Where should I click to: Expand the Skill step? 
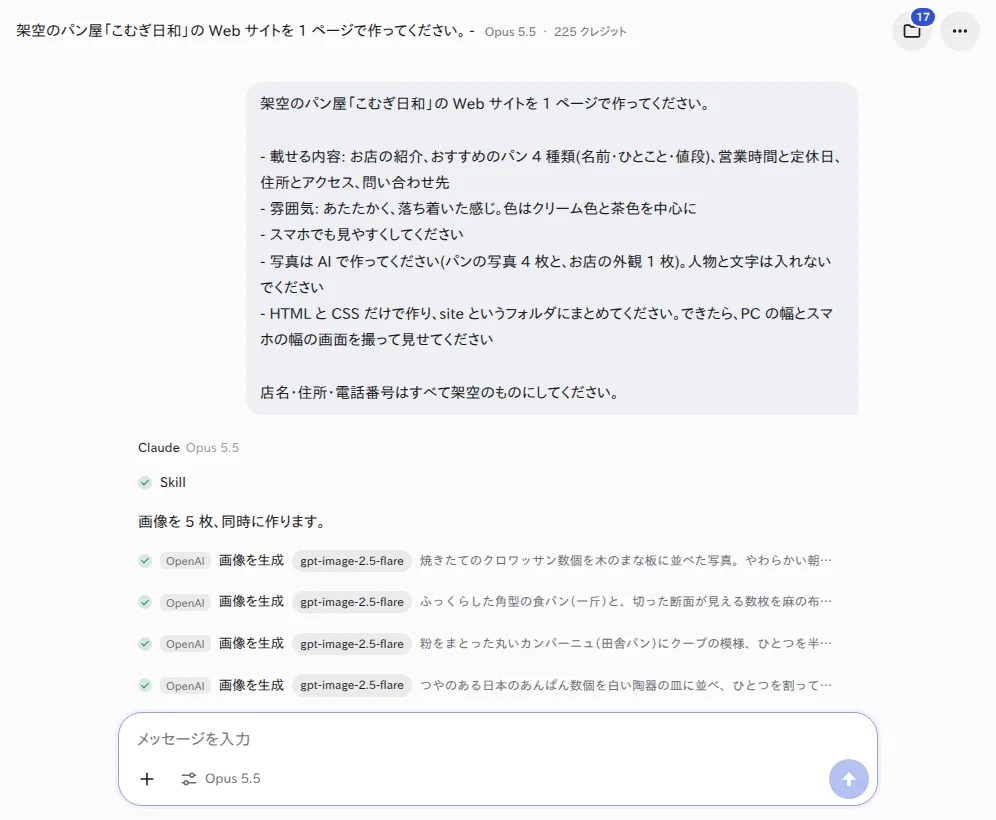click(x=173, y=483)
